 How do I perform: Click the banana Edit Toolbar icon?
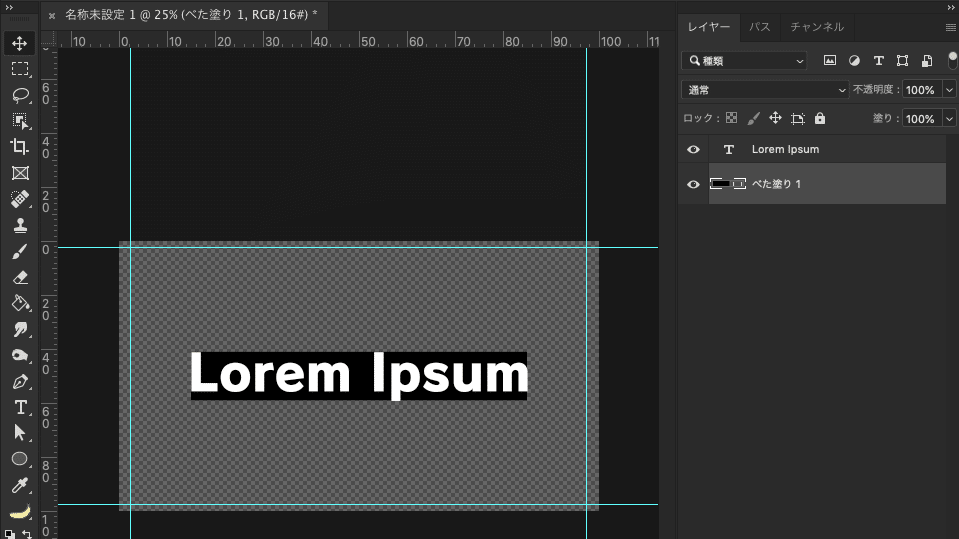pyautogui.click(x=20, y=511)
